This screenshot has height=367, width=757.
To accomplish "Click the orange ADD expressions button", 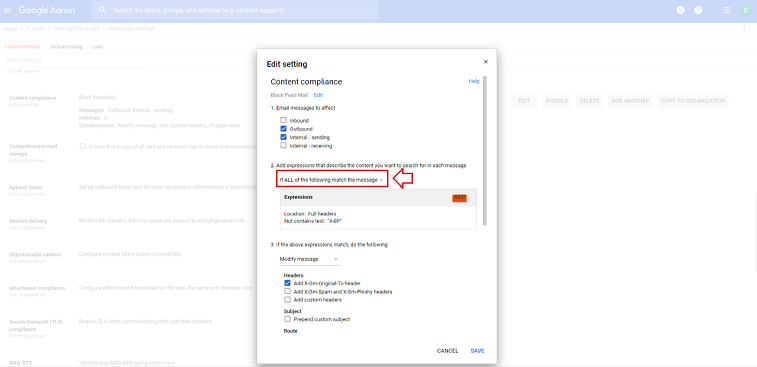I will 460,198.
